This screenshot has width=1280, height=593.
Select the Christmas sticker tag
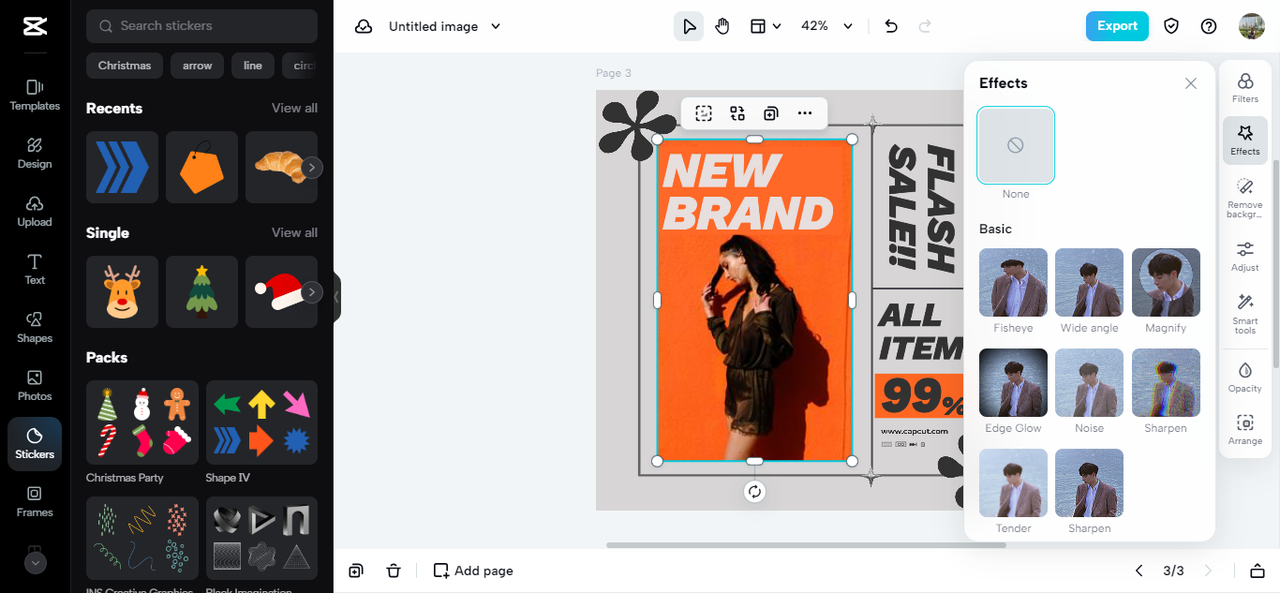click(125, 66)
